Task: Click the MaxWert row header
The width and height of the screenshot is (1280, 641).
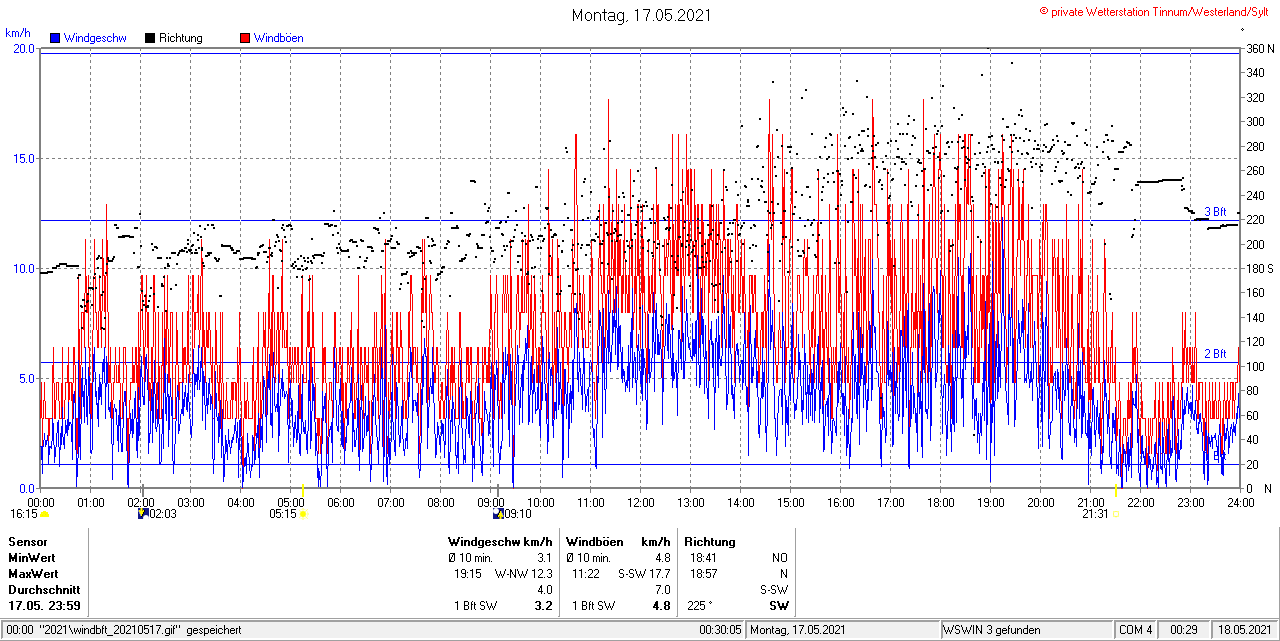Action: [33, 574]
